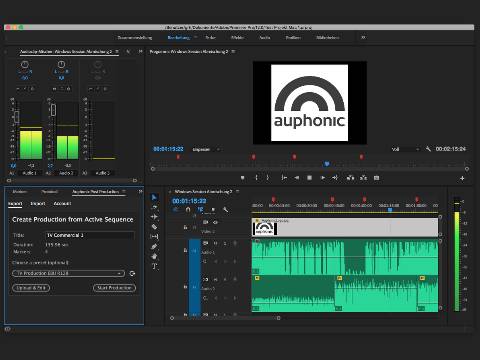Viewport: 480px width, 360px height.
Task: Switch to Auphonic Export tab
Action: pyautogui.click(x=15, y=203)
